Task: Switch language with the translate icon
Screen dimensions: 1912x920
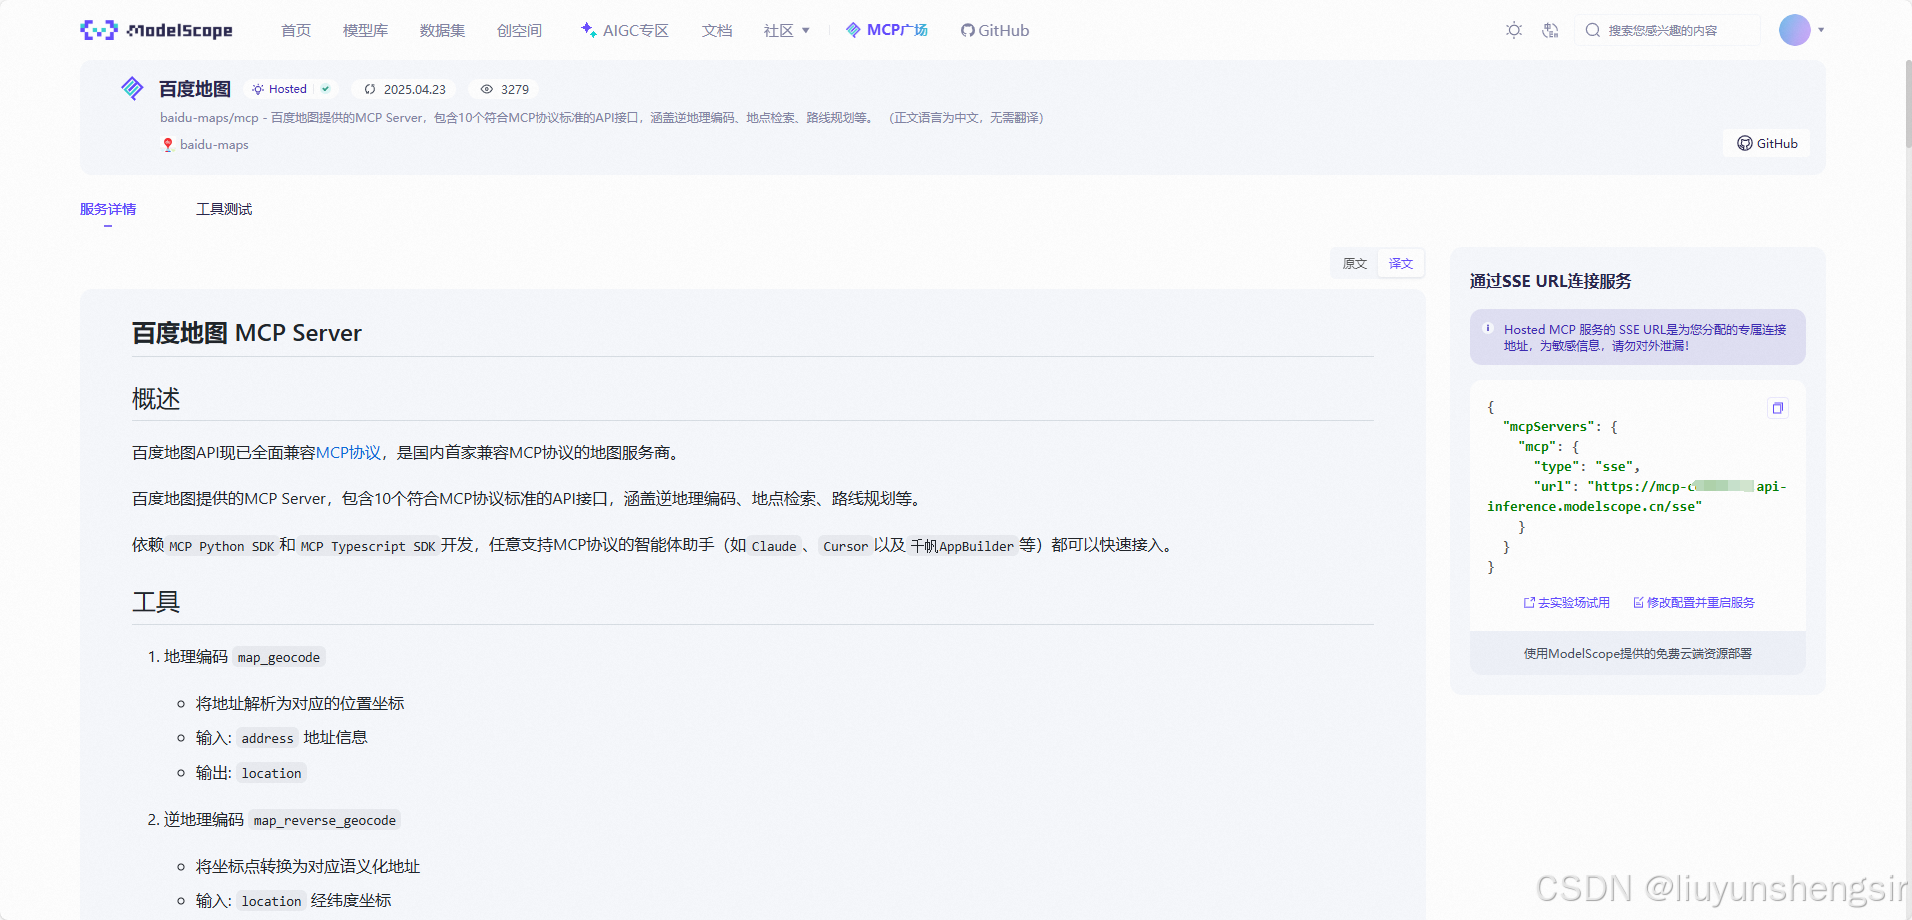Action: pos(1550,30)
